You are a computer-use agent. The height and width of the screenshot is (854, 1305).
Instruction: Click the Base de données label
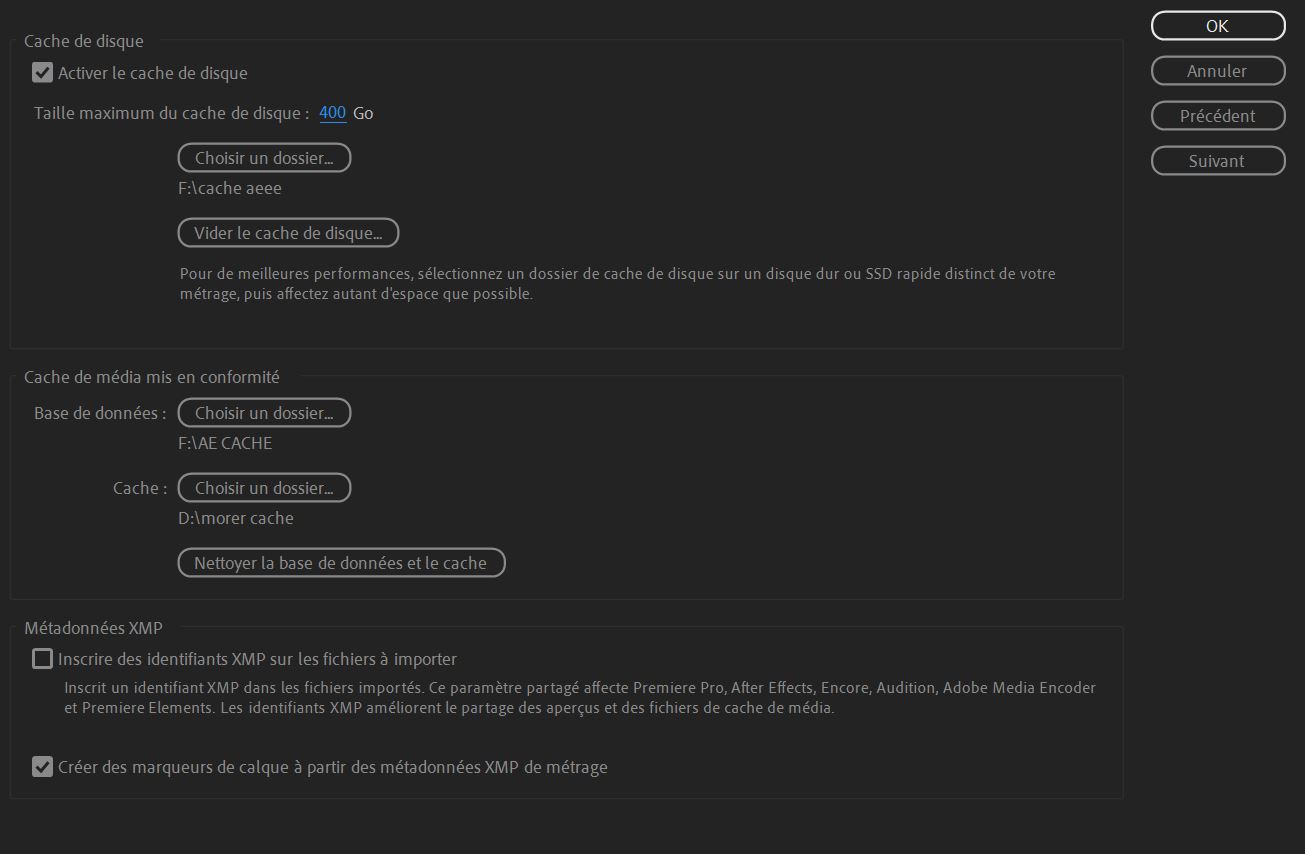coord(100,413)
